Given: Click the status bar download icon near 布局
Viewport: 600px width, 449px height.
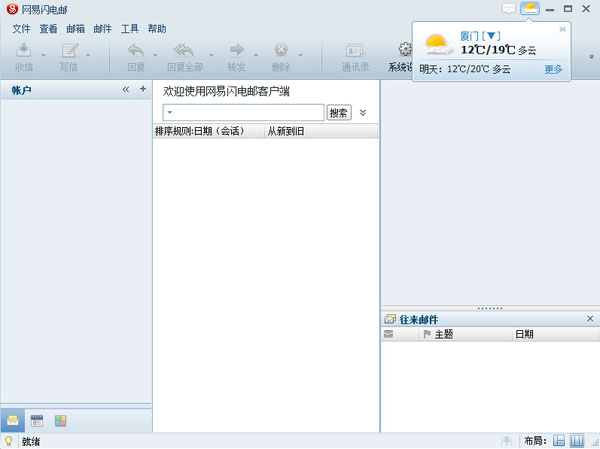Looking at the screenshot, I should coord(507,441).
